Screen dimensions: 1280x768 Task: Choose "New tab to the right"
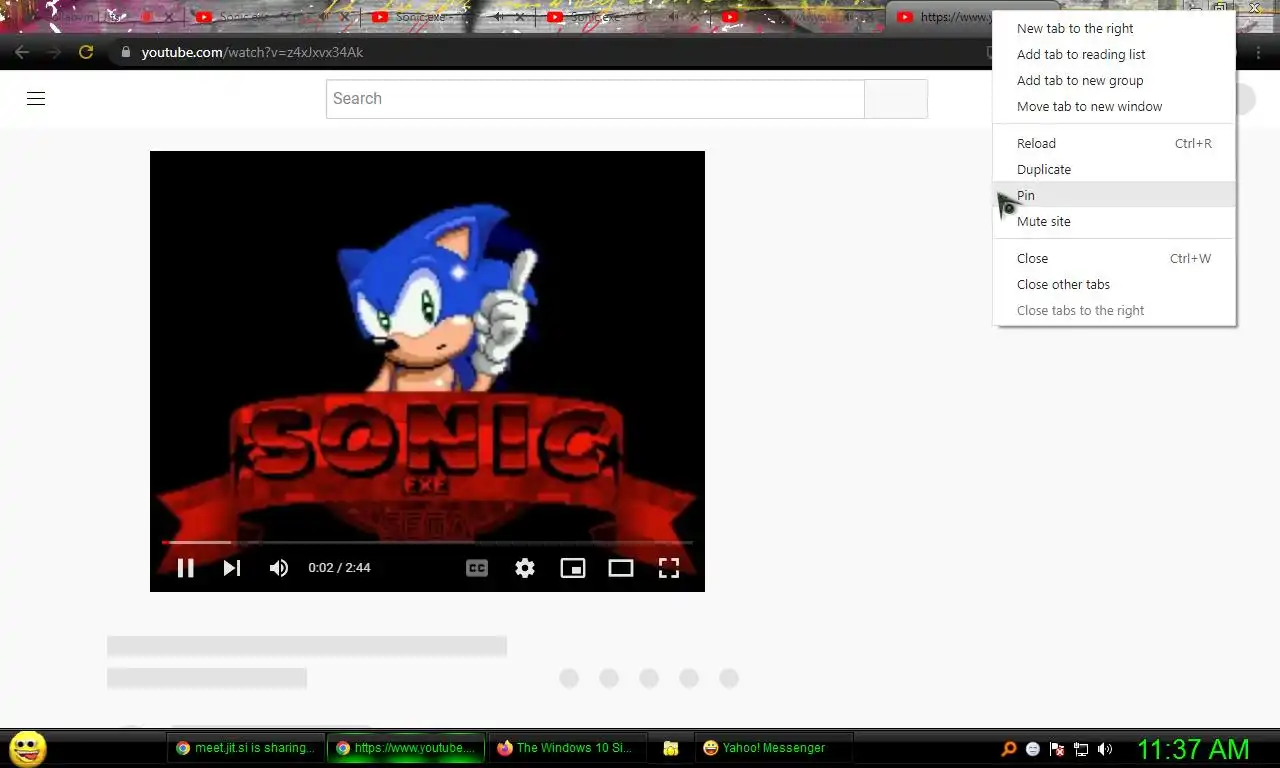click(x=1114, y=28)
